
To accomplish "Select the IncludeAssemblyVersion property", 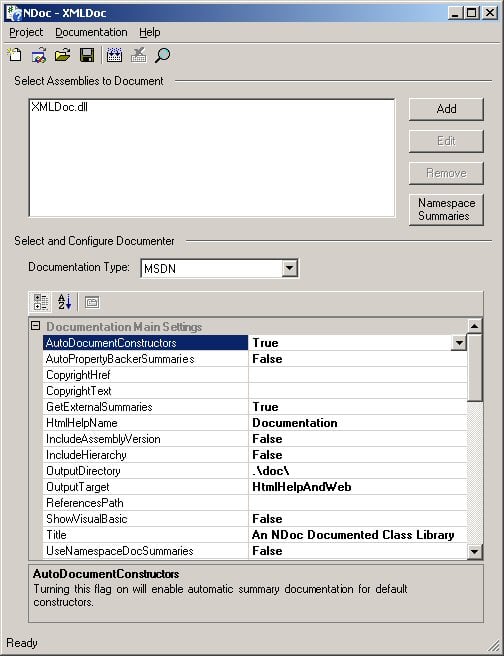I will point(145,439).
